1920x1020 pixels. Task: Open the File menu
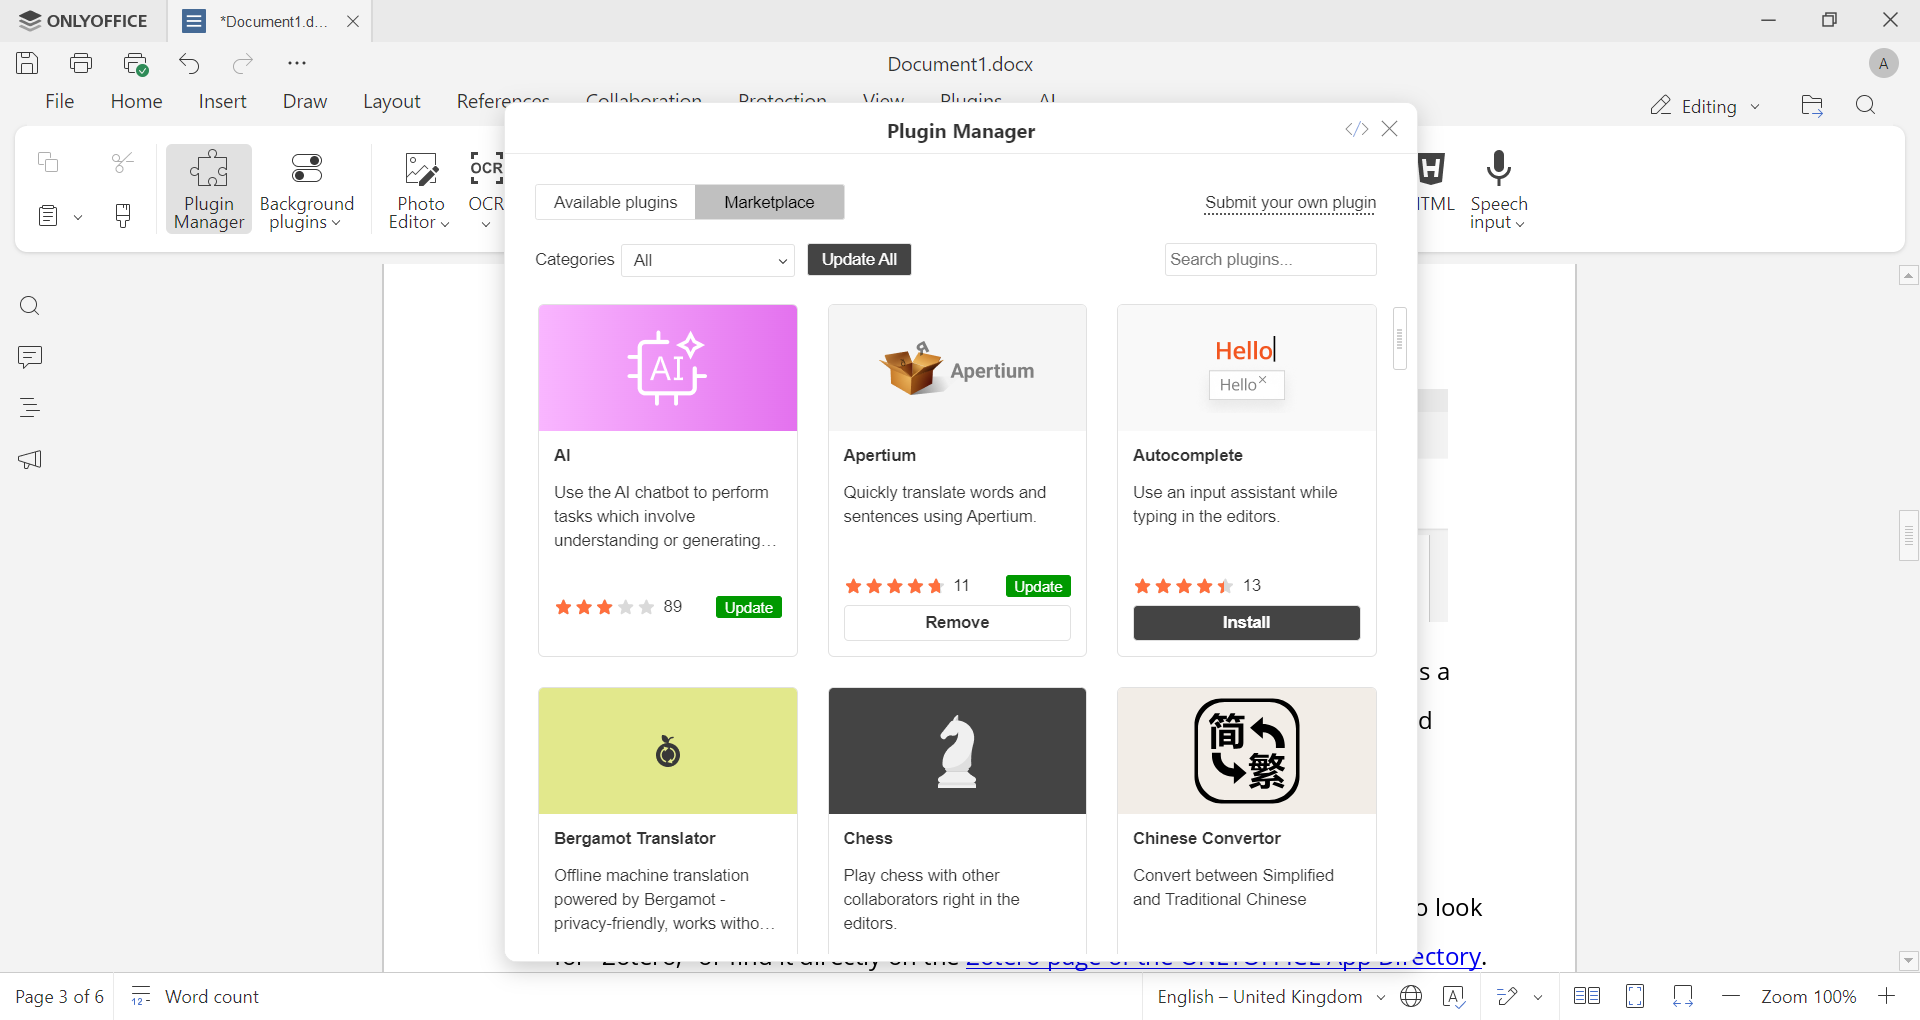(60, 101)
